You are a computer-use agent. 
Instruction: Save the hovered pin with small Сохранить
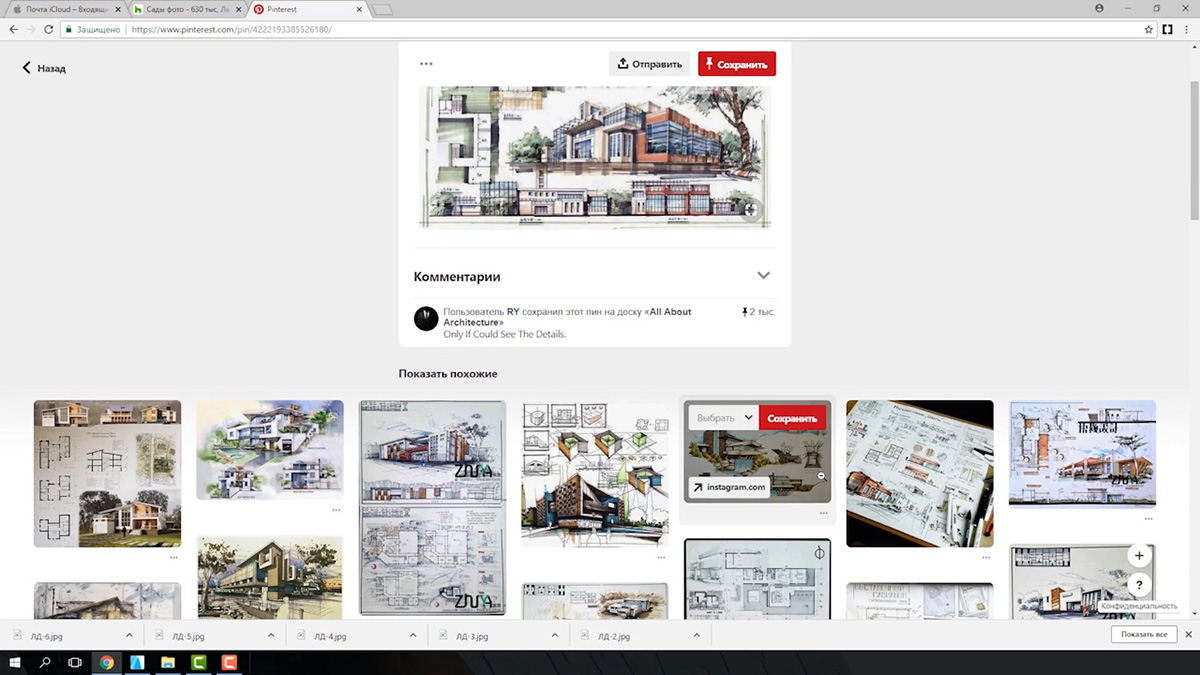click(793, 418)
